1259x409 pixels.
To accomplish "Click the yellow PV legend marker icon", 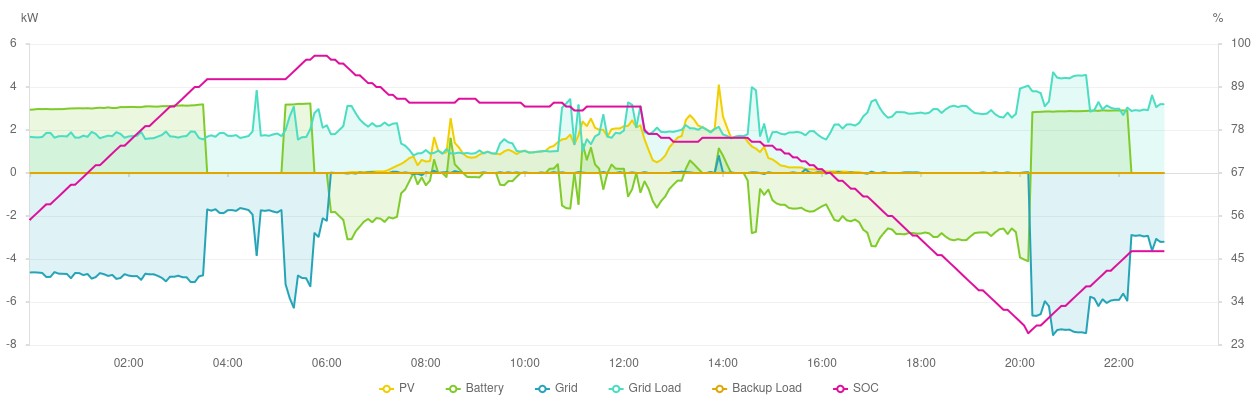I will coord(387,388).
